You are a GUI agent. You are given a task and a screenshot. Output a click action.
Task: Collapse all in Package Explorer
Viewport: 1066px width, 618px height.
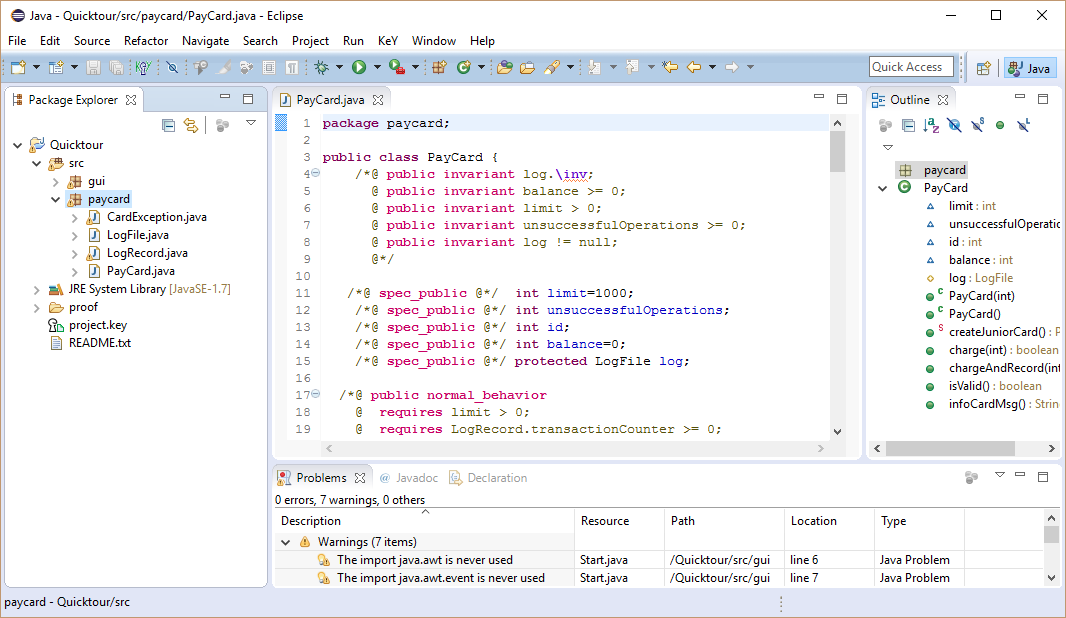169,125
